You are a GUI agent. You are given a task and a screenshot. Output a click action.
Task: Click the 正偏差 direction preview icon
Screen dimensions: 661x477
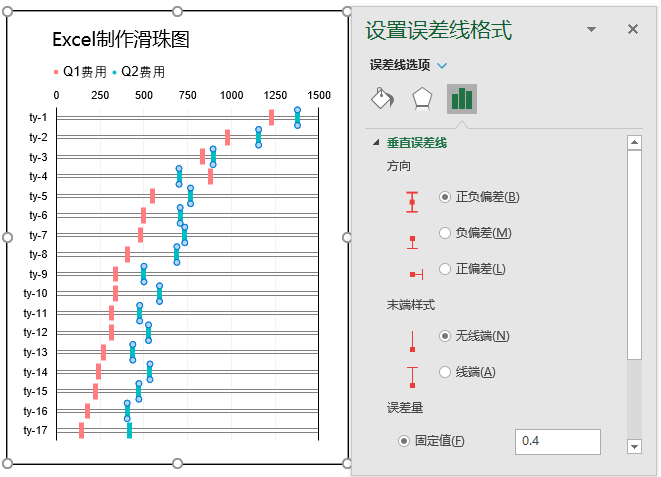pyautogui.click(x=416, y=275)
